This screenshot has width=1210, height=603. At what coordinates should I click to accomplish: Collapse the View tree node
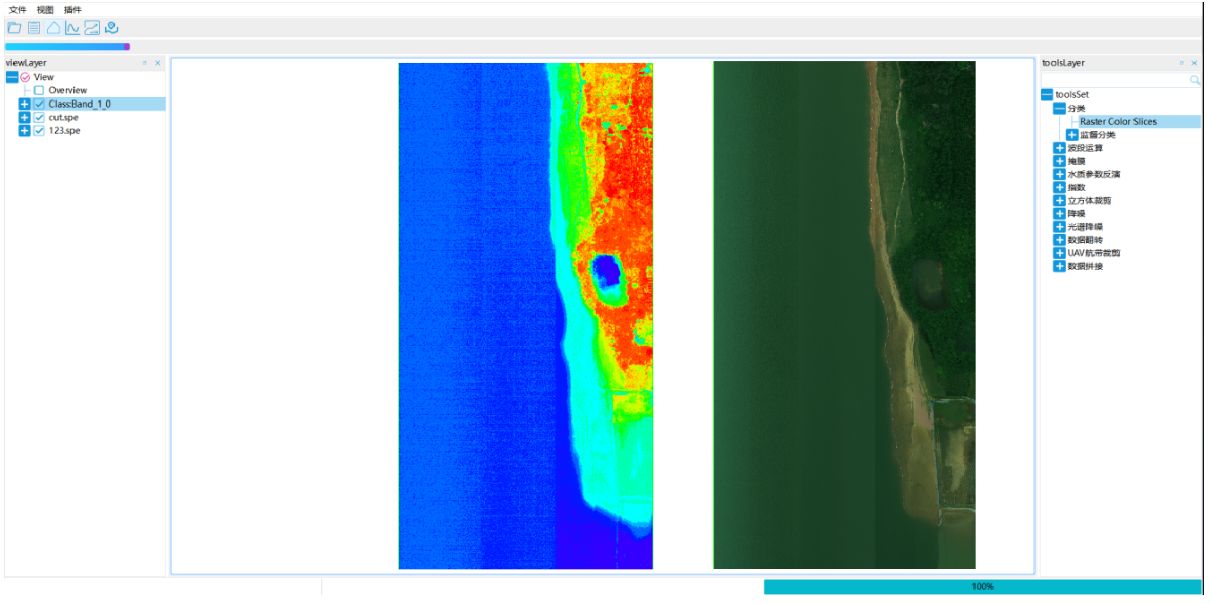click(x=12, y=77)
